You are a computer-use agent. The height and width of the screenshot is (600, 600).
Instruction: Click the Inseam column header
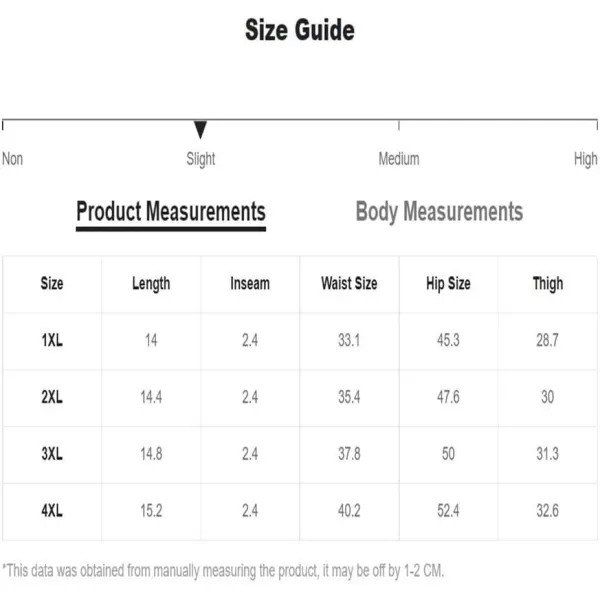coord(250,284)
